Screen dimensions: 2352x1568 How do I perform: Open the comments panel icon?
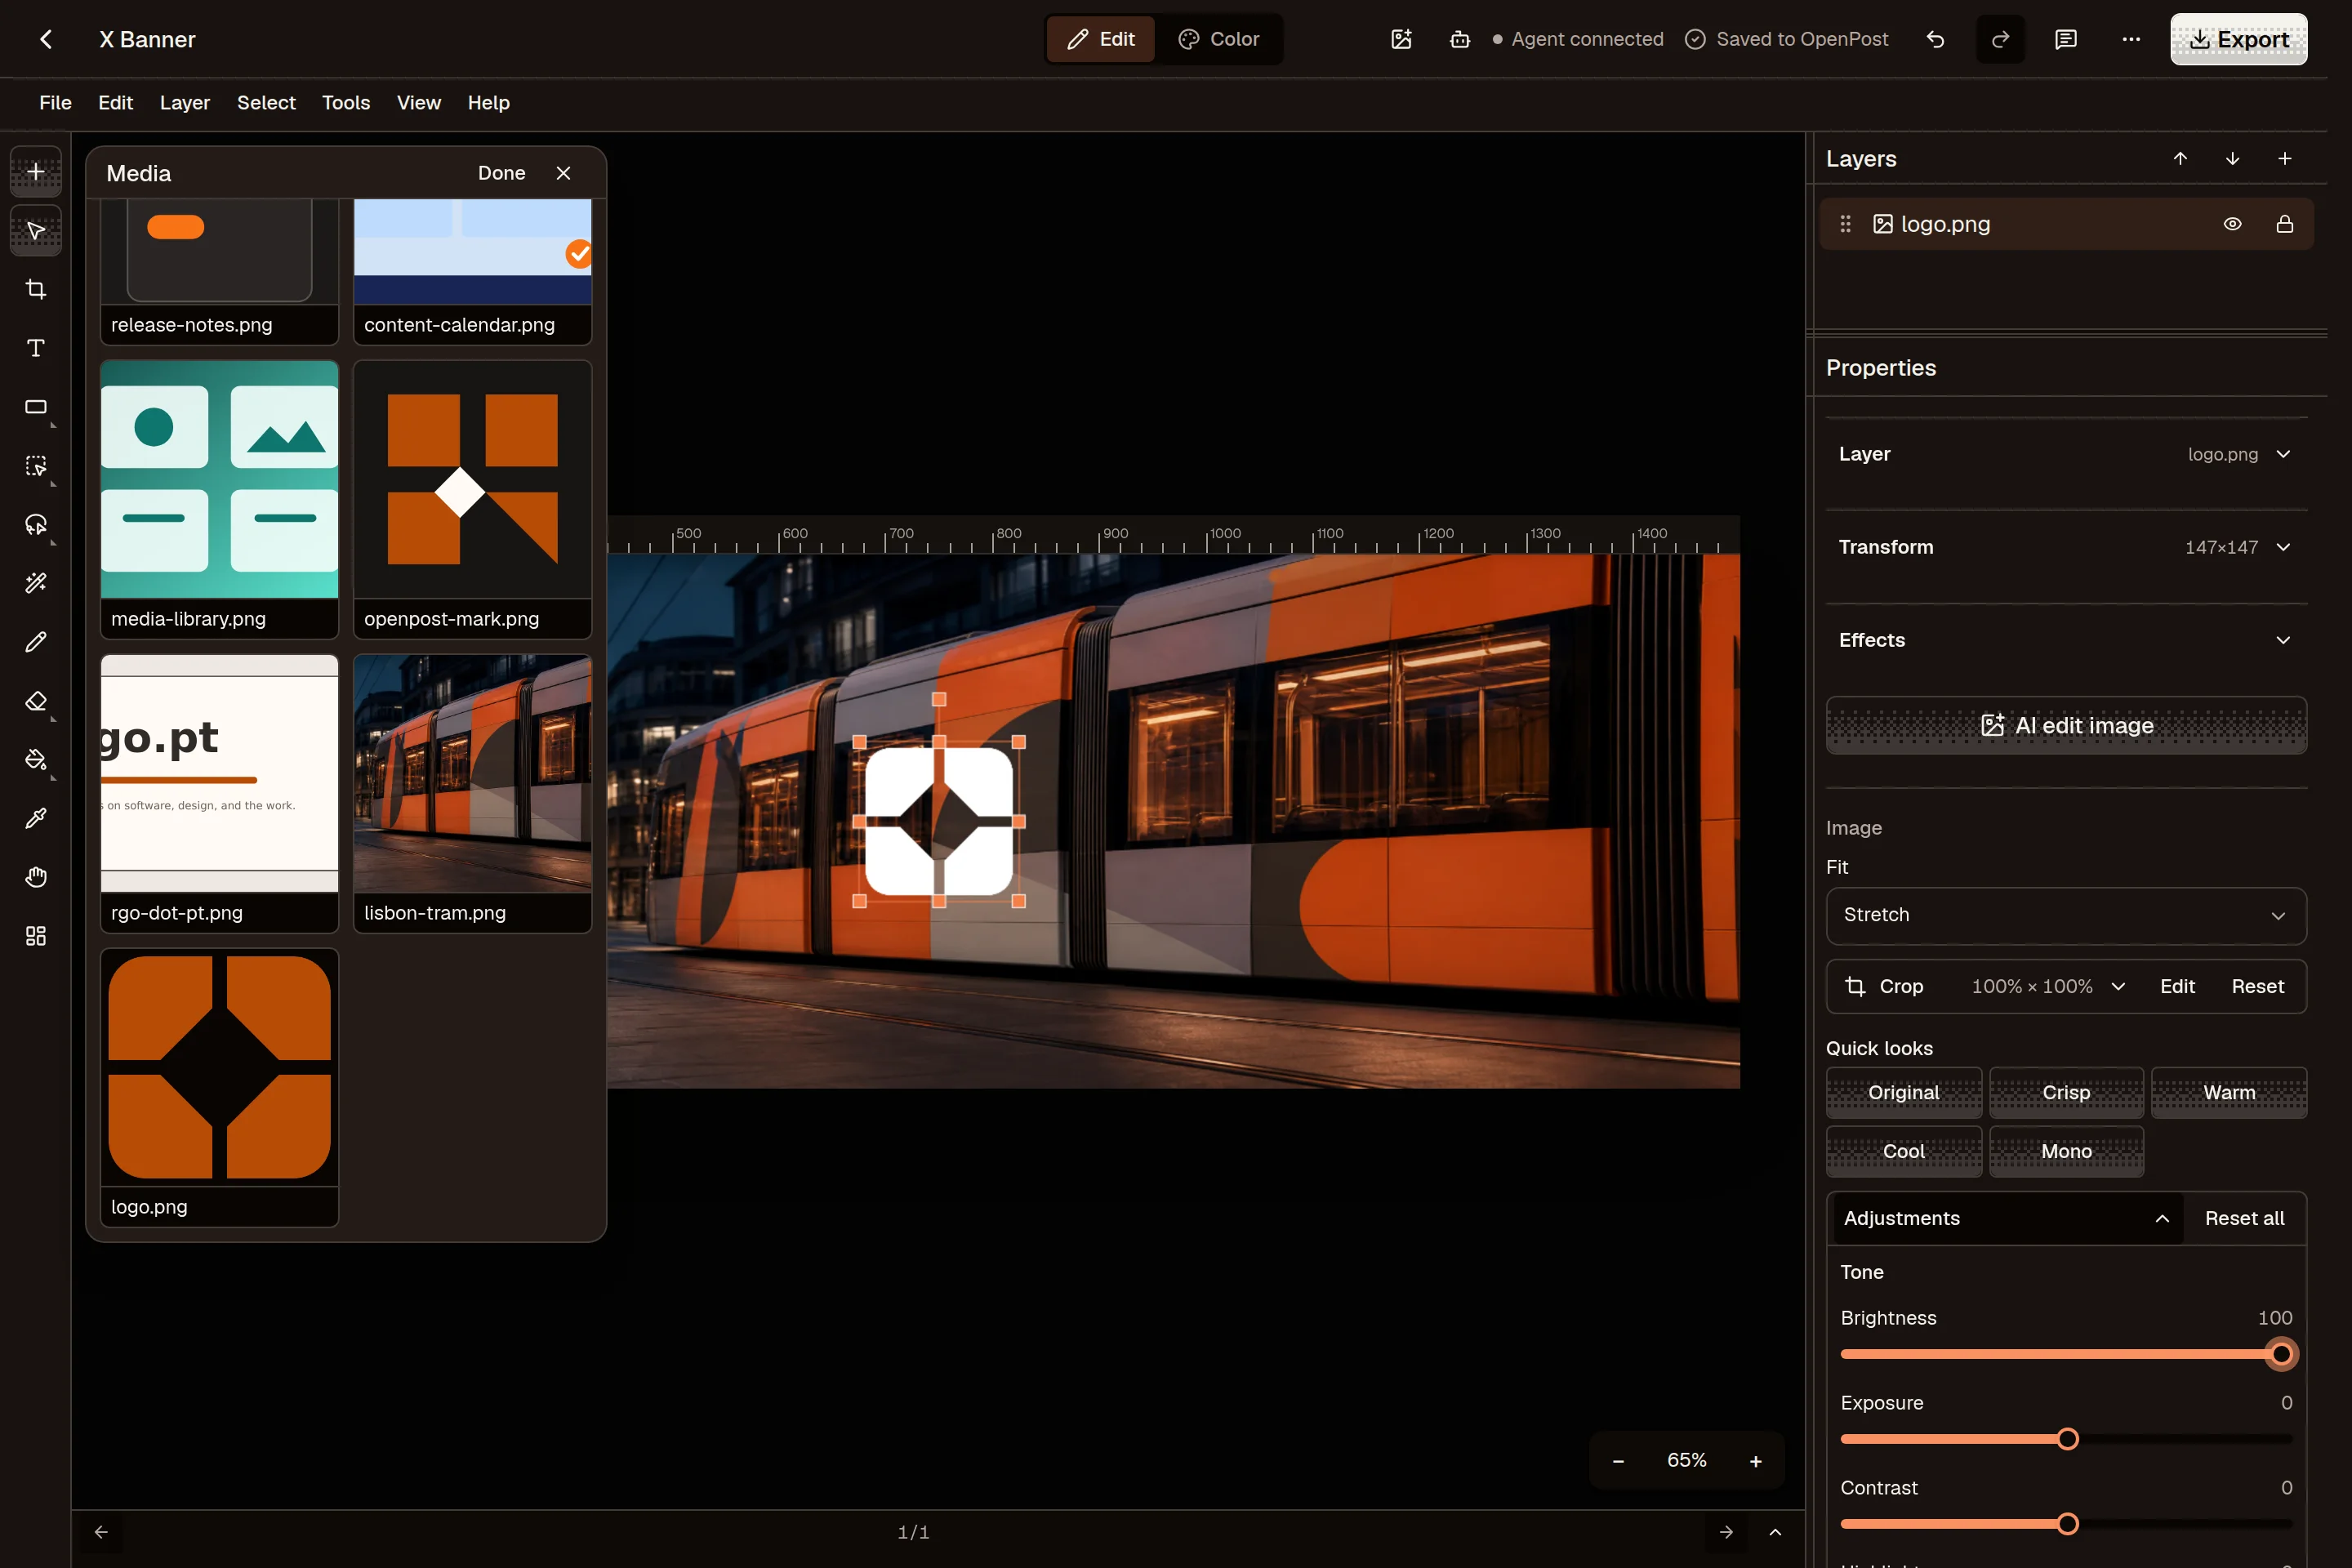tap(2066, 39)
